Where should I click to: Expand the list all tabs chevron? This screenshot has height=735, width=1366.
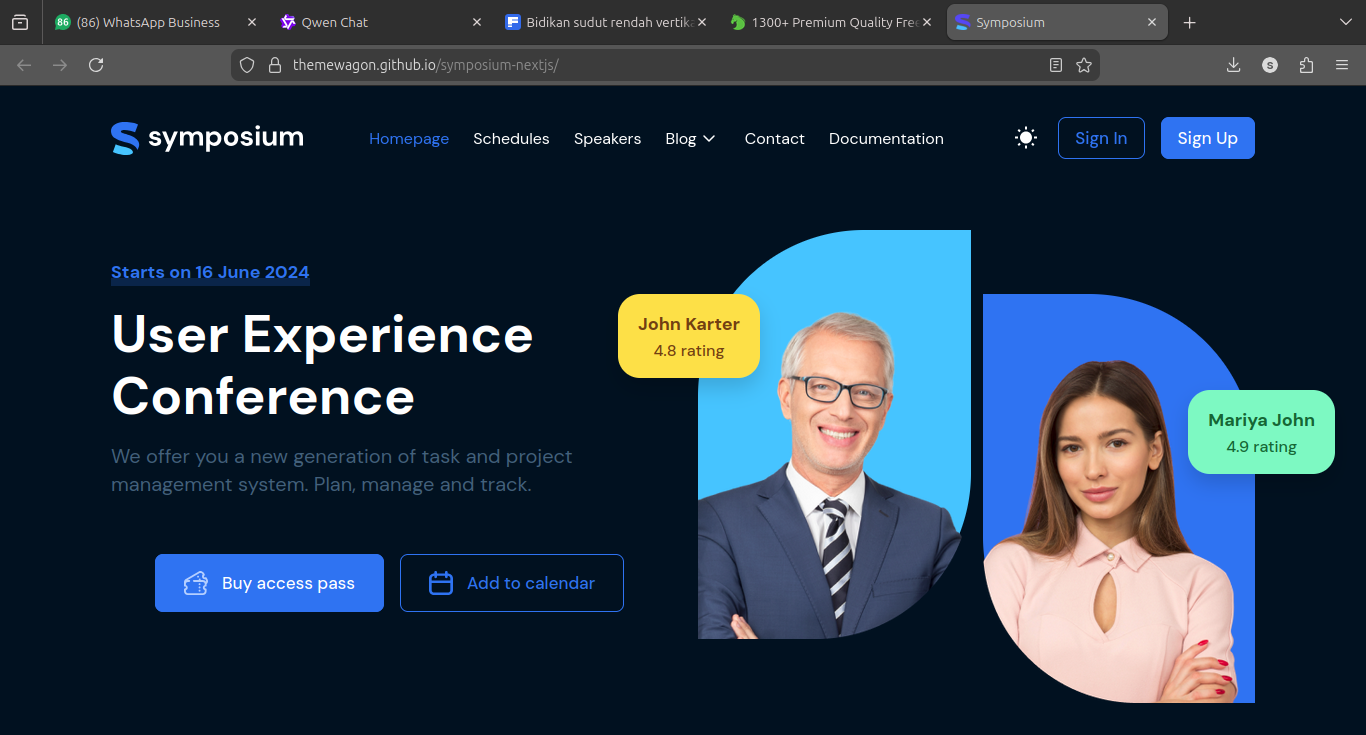(x=1344, y=22)
